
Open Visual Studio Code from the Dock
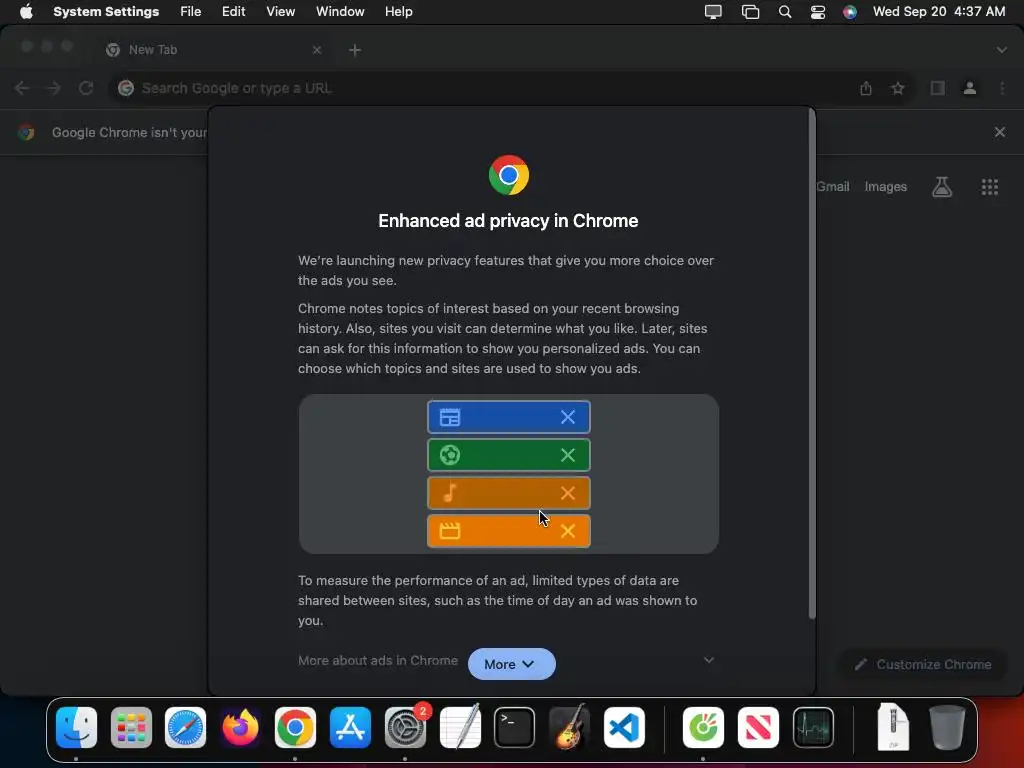624,727
